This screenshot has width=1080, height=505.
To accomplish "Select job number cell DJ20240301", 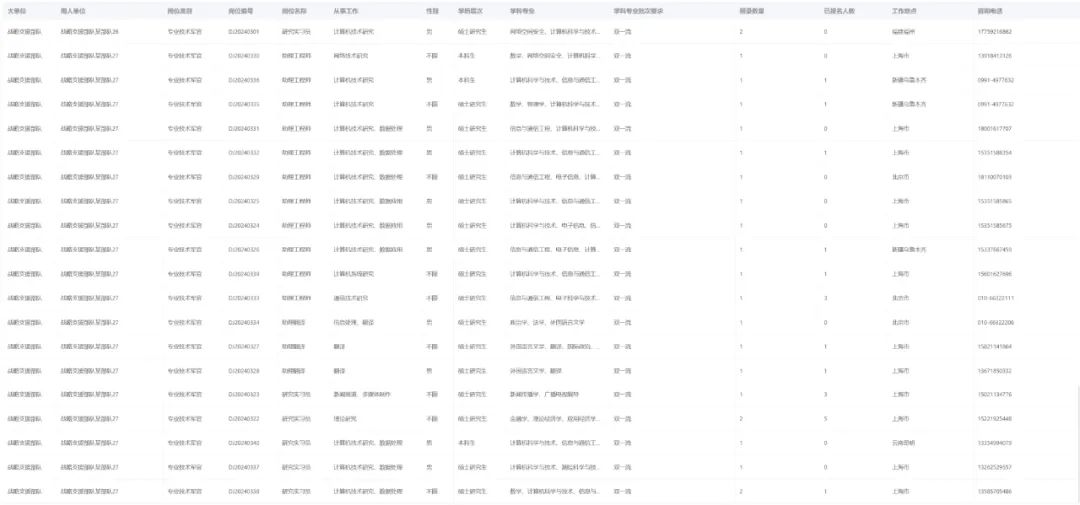I will click(244, 32).
